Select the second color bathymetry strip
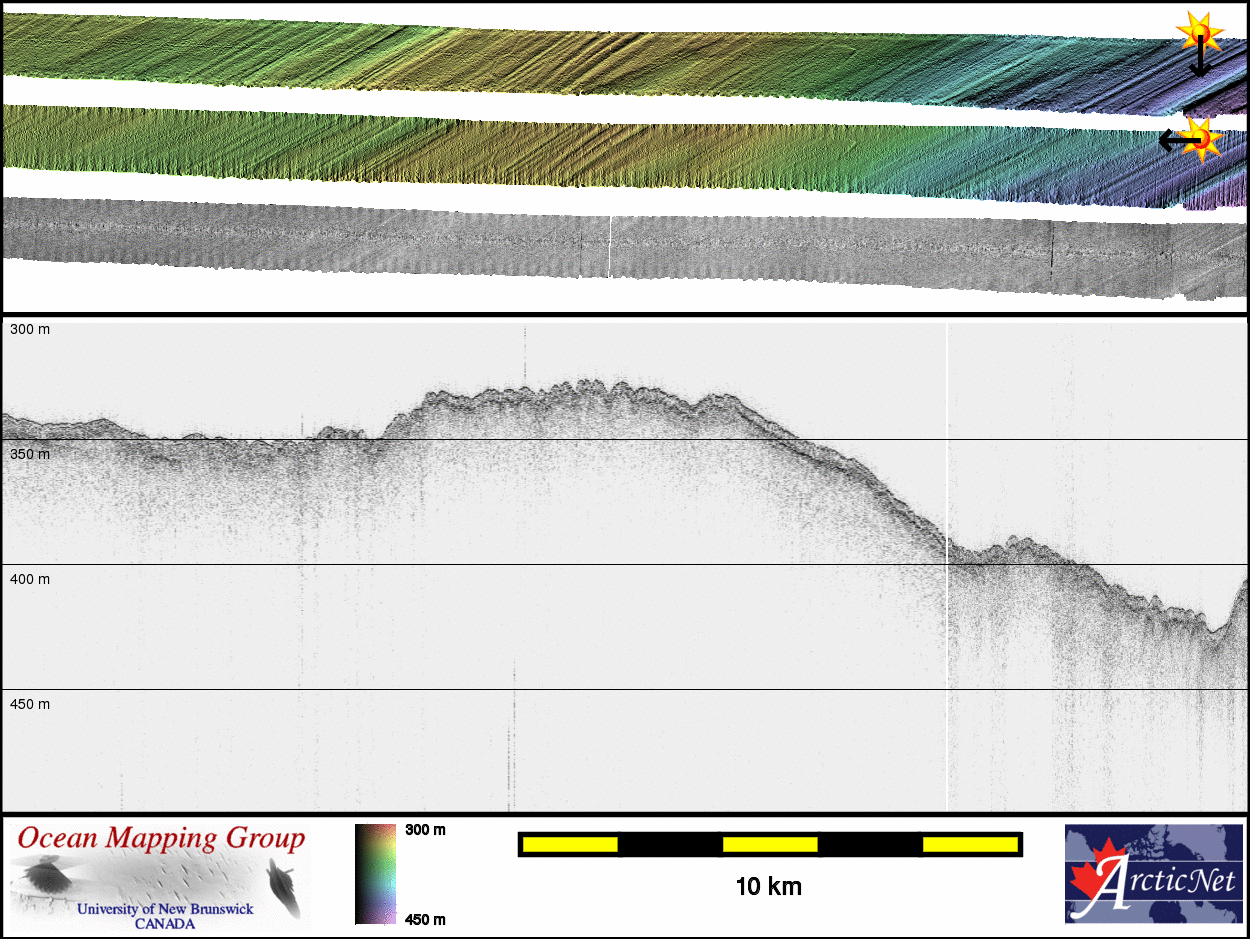 pyautogui.click(x=600, y=148)
